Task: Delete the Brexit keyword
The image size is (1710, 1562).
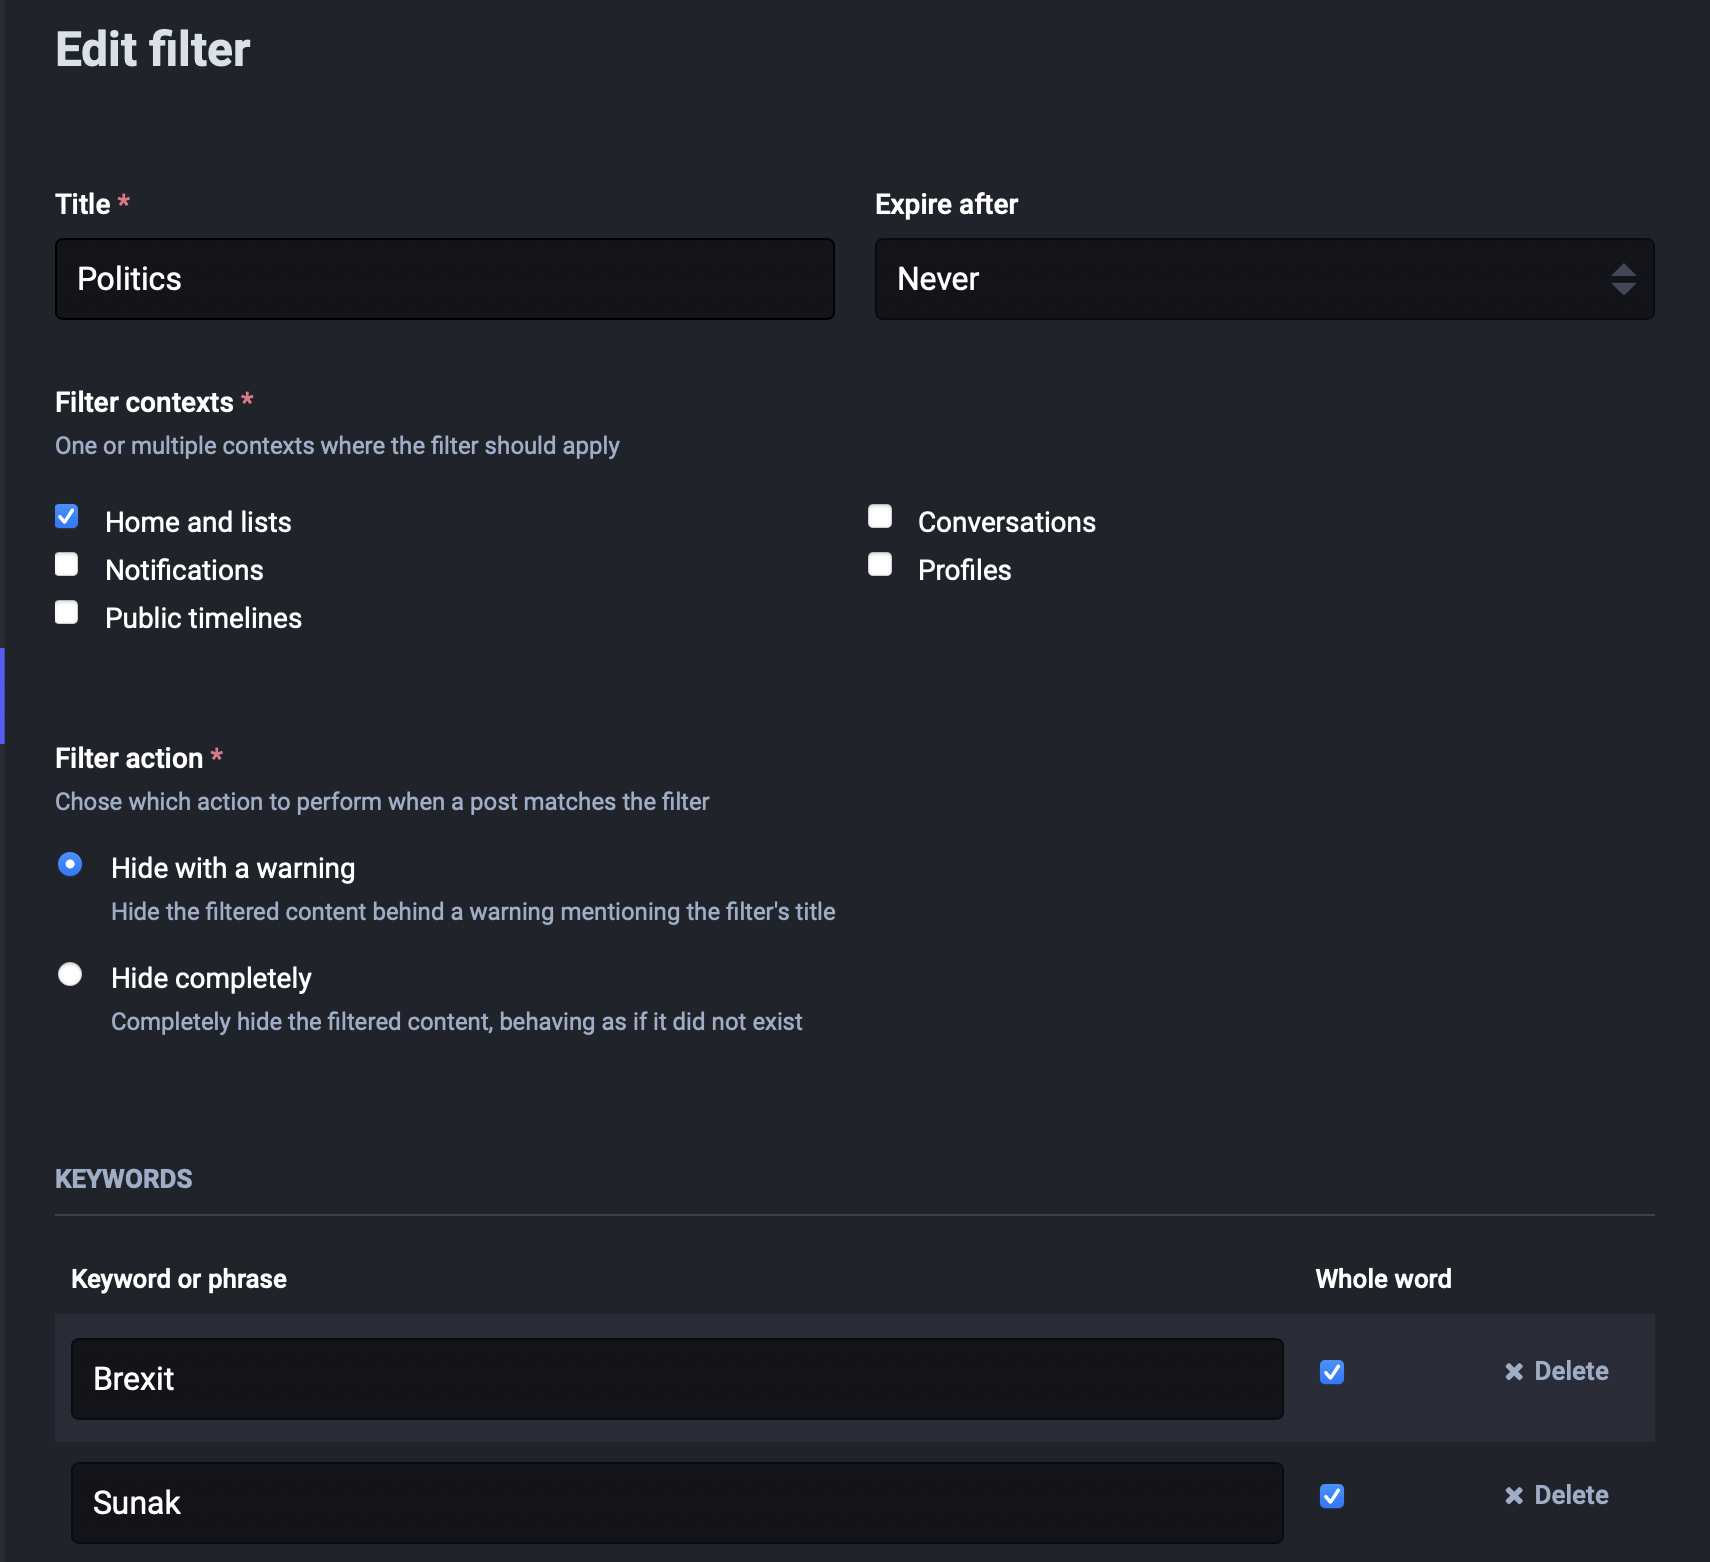Action: point(1570,1372)
